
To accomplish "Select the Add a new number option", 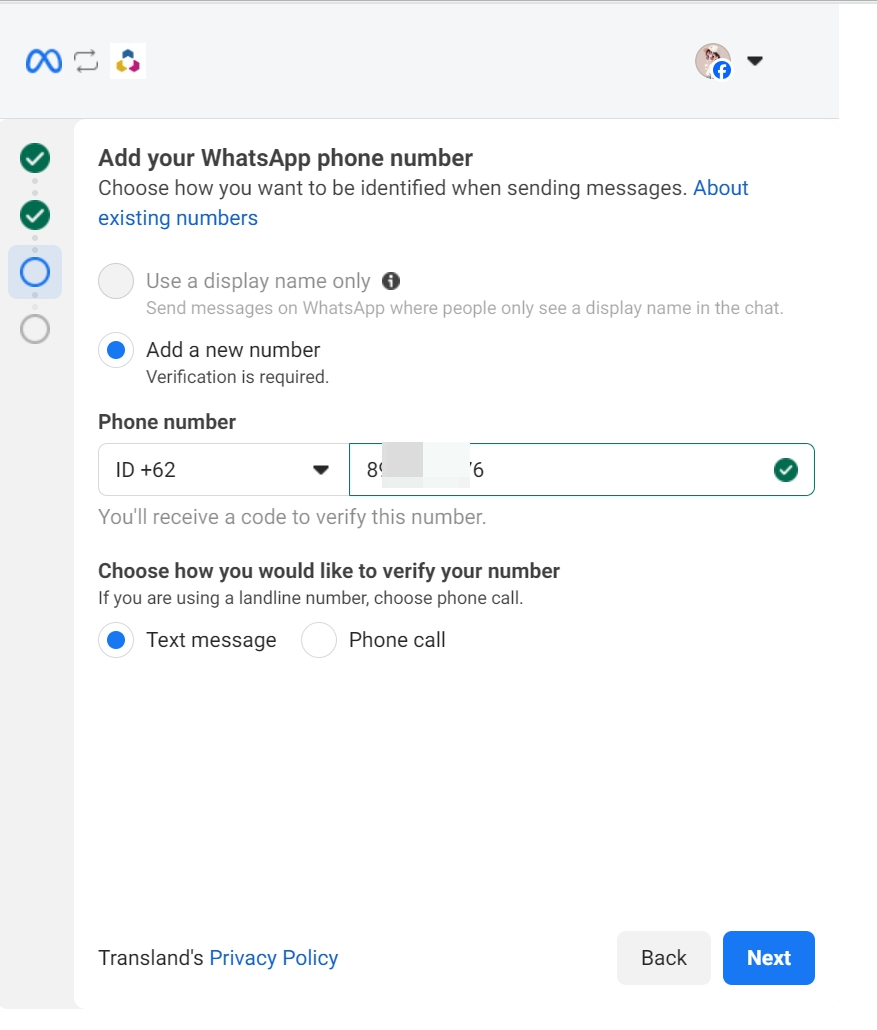I will tap(116, 350).
